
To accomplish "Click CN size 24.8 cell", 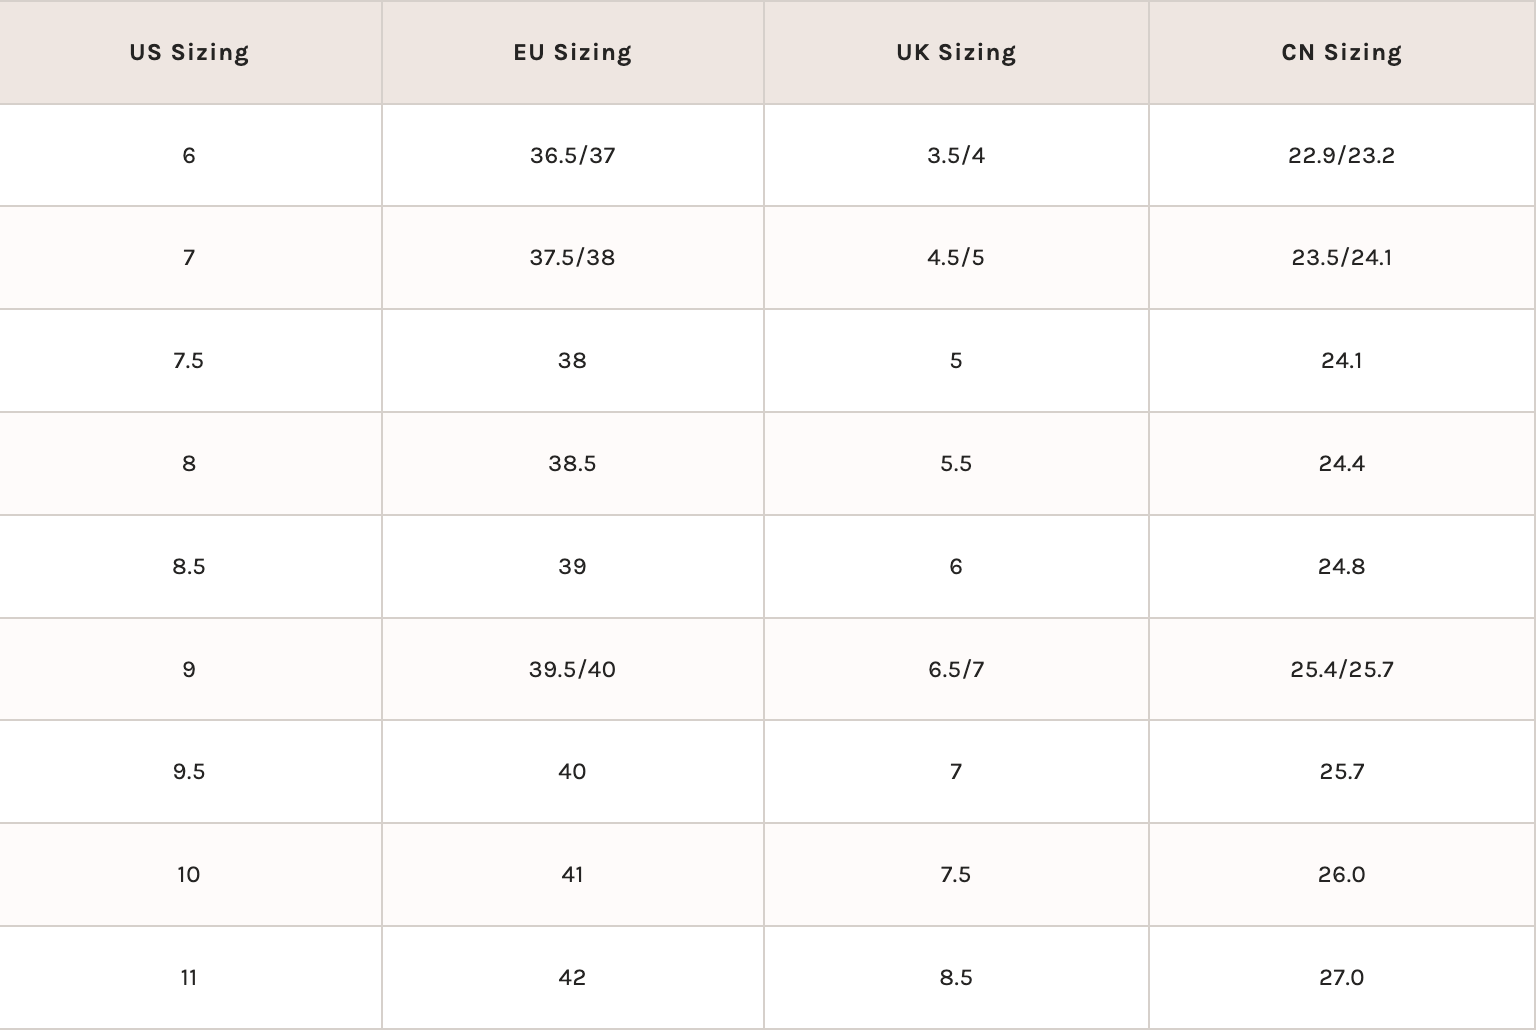I will 1341,567.
